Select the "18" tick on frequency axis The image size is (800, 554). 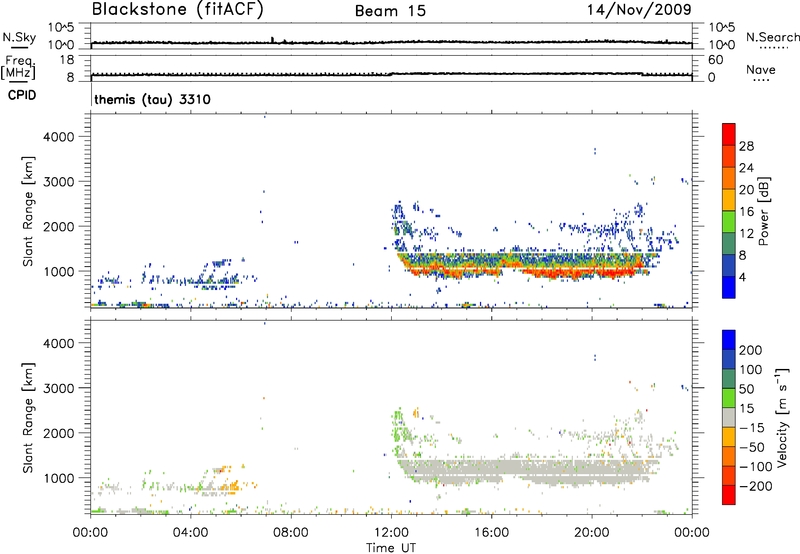click(67, 60)
